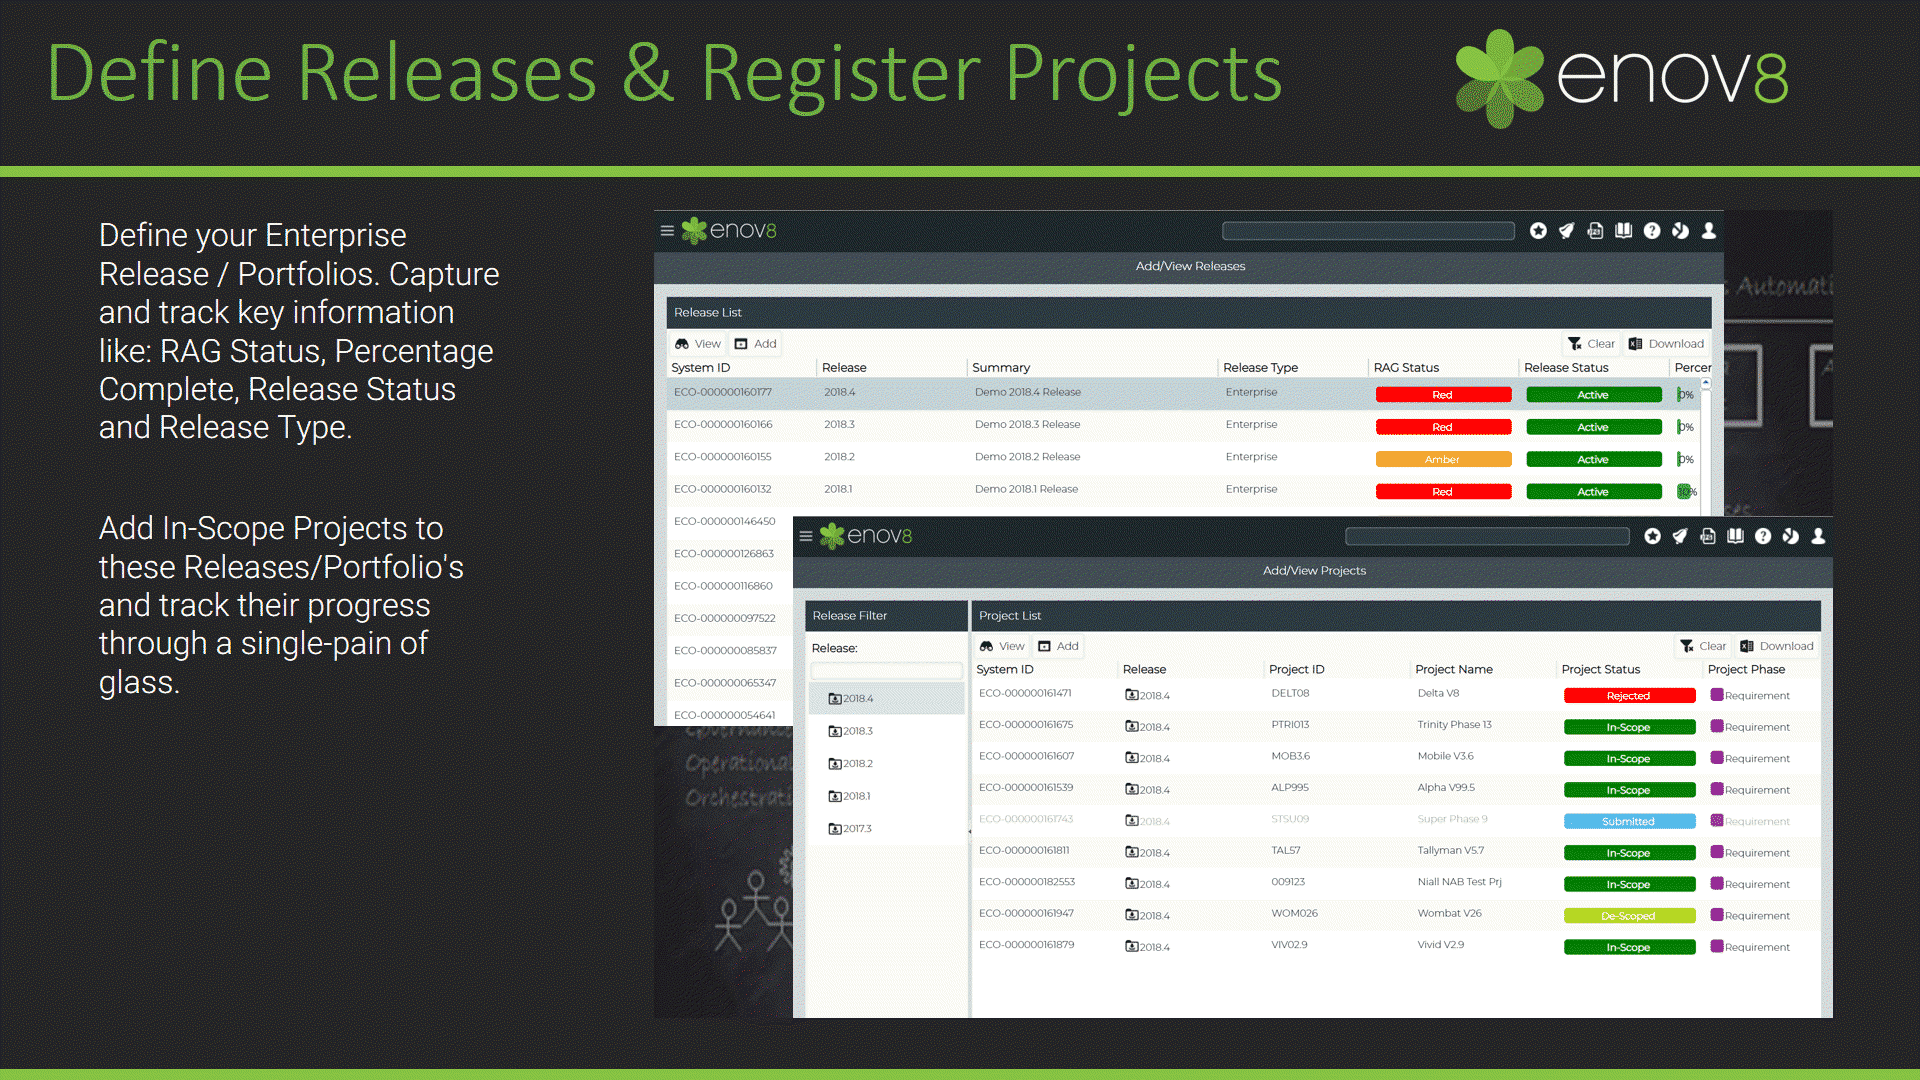Image resolution: width=1920 pixels, height=1080 pixels.
Task: Select 2018.3 in Release Filter list
Action: click(886, 731)
